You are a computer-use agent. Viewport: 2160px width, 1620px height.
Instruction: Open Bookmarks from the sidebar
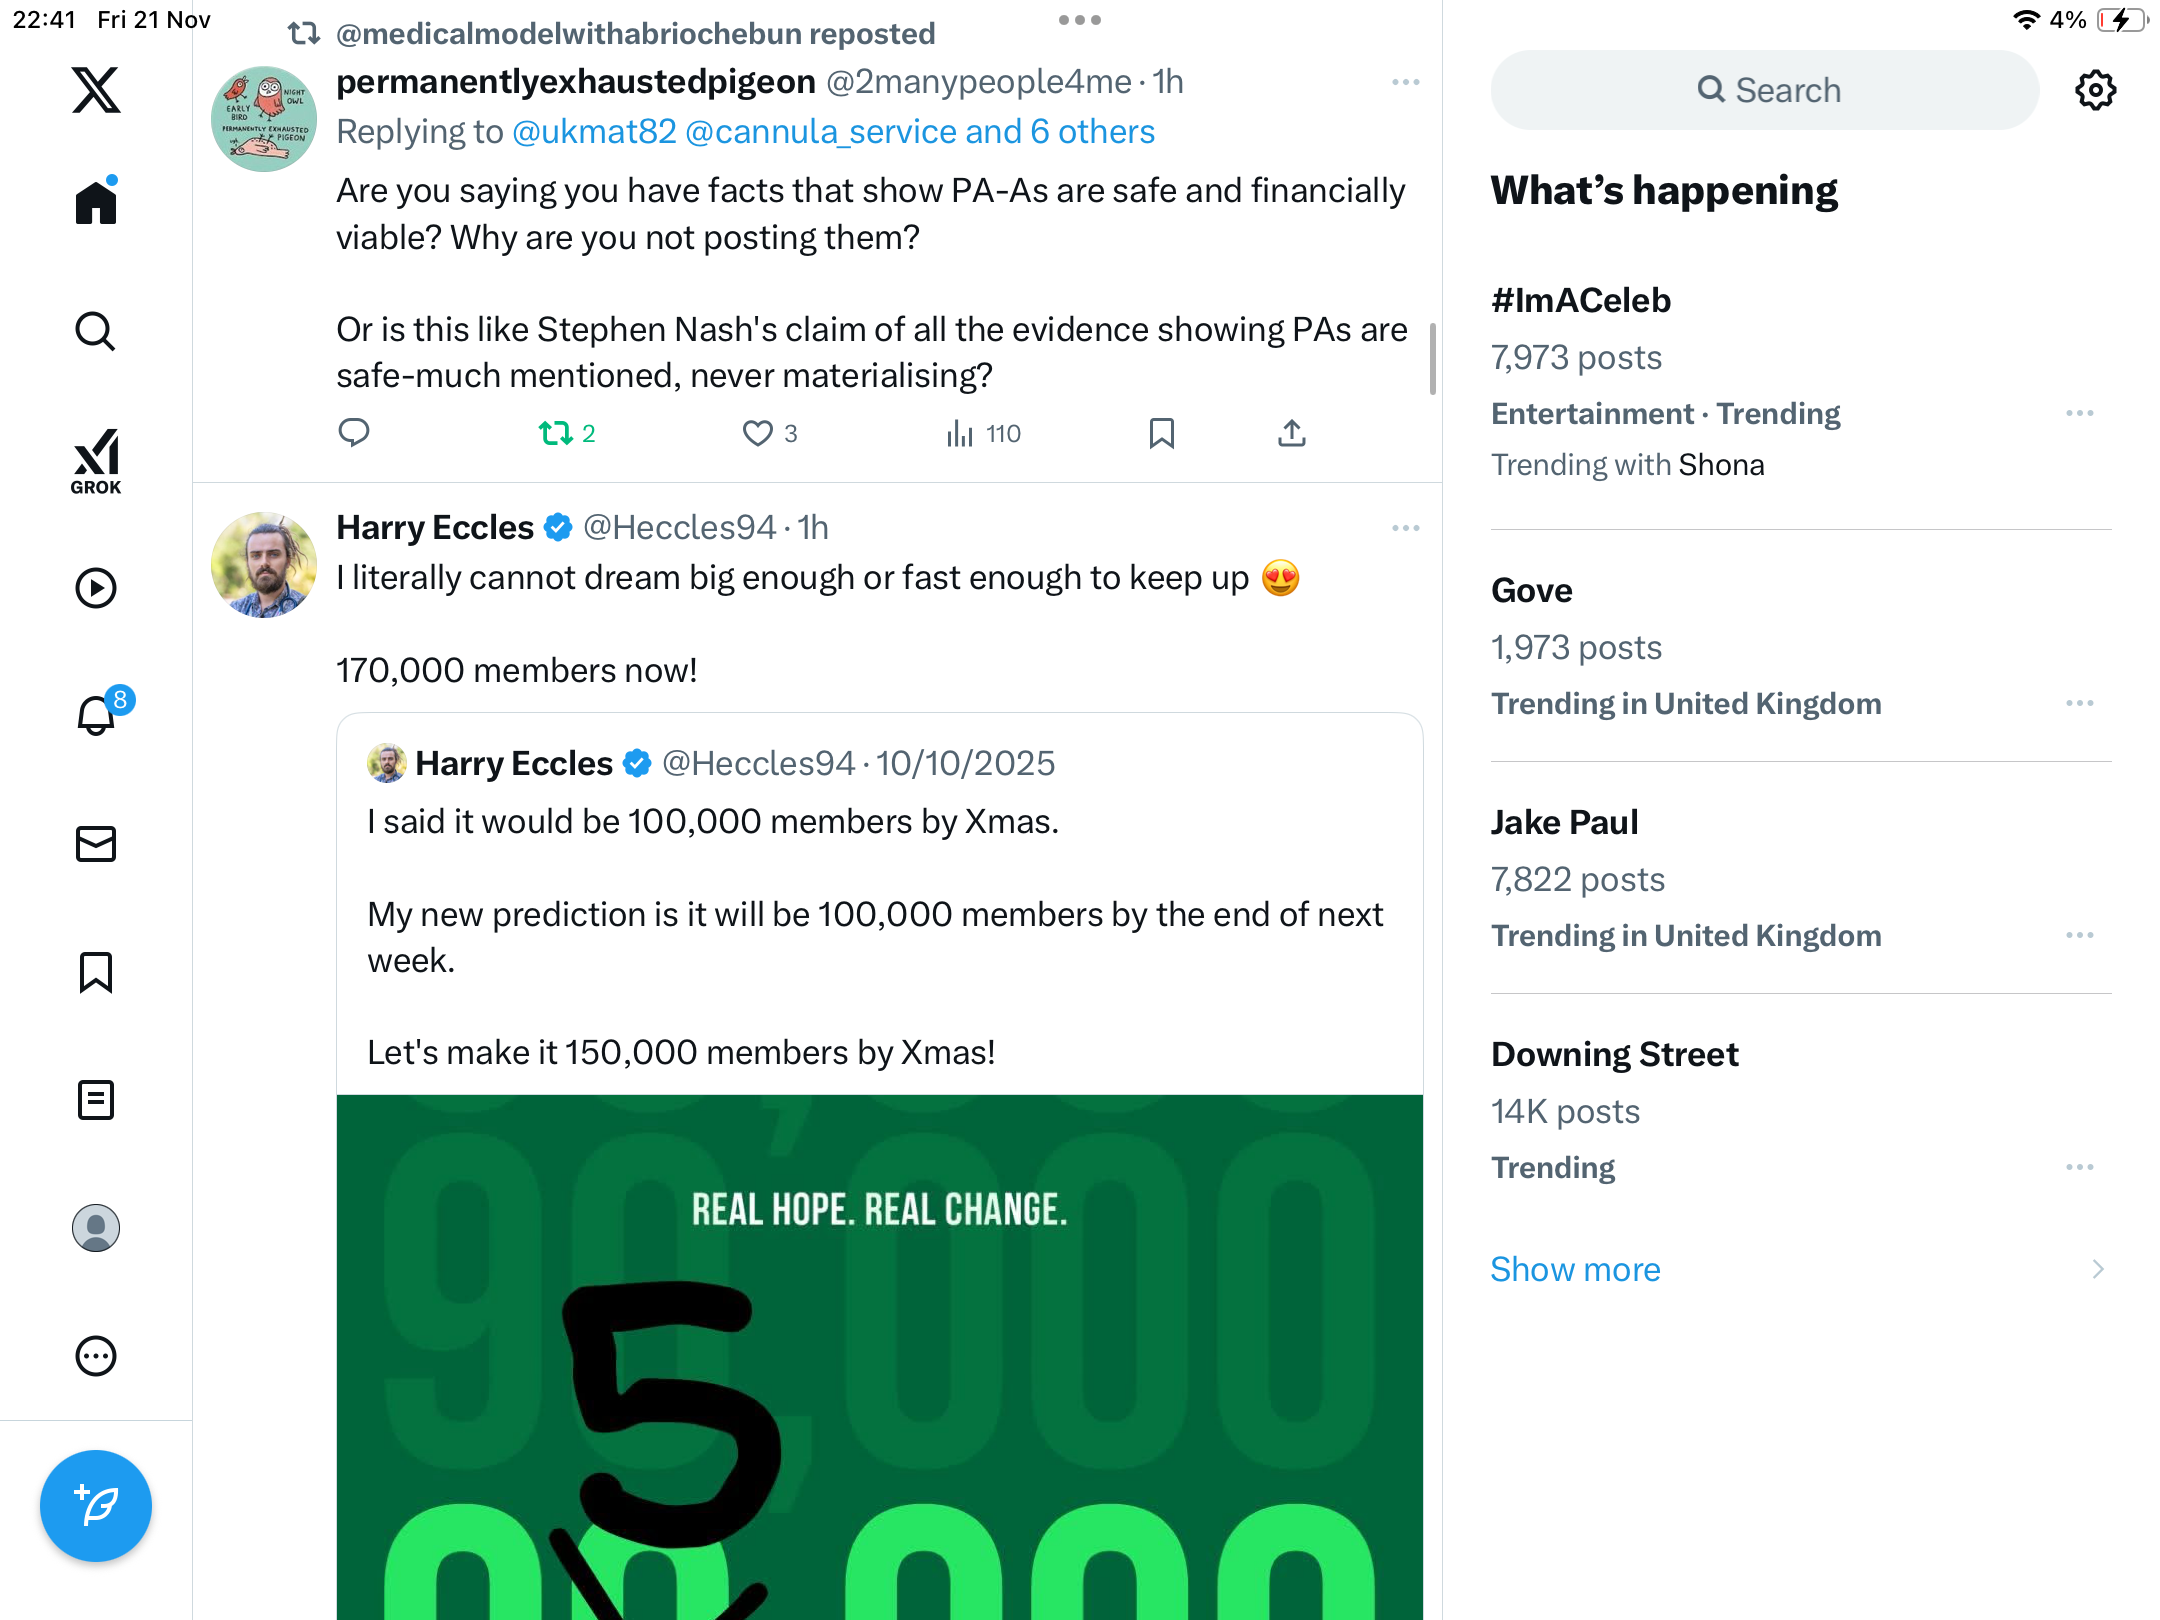coord(96,972)
